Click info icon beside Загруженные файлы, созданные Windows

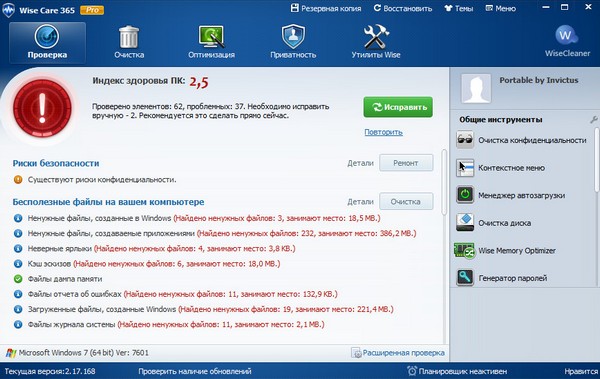[x=18, y=309]
